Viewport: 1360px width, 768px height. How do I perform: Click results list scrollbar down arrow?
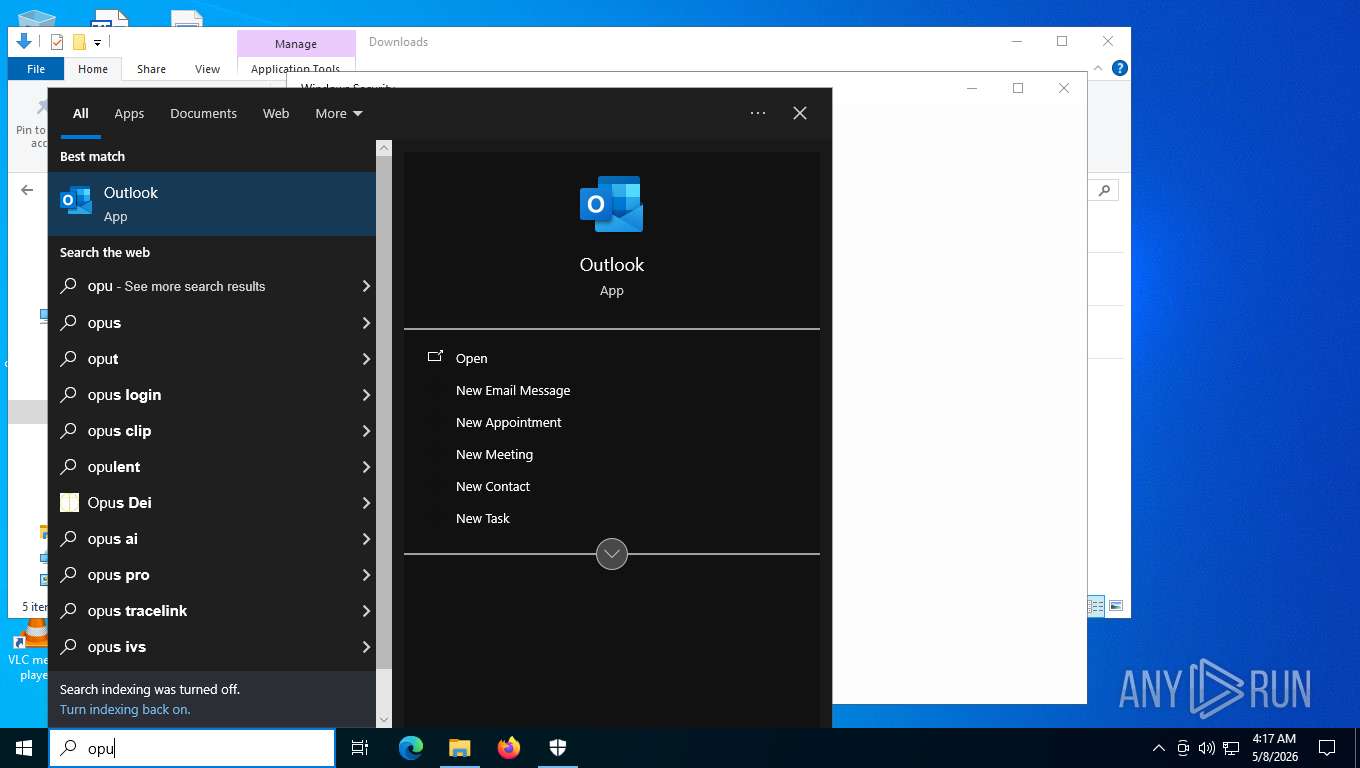coord(384,719)
